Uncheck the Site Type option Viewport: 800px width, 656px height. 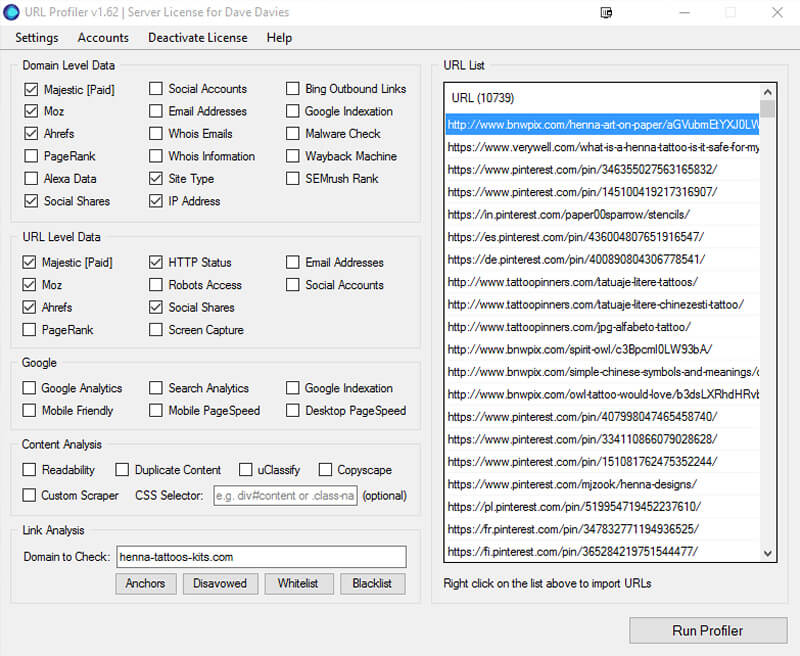(156, 178)
